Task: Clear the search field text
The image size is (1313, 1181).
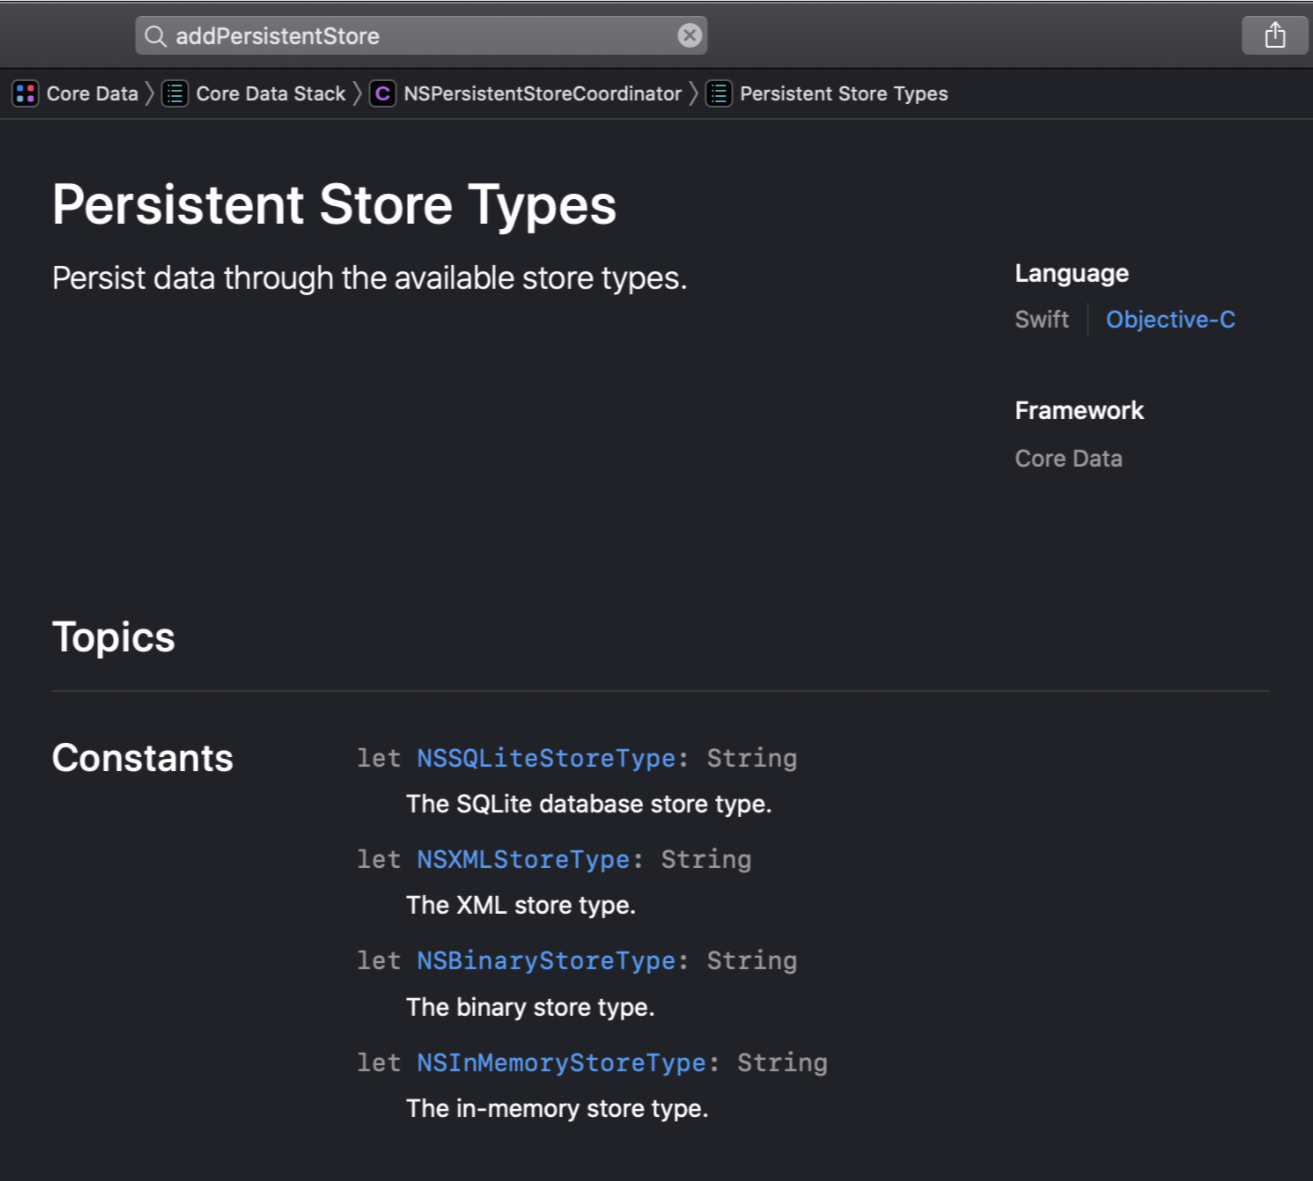Action: (690, 36)
